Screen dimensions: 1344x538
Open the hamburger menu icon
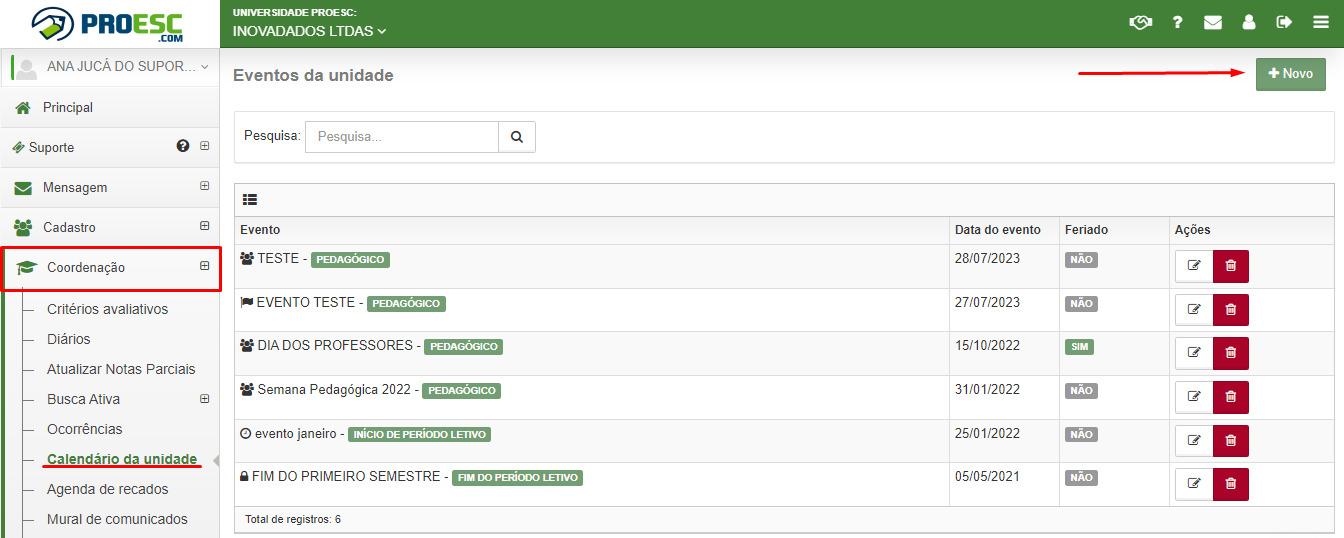pyautogui.click(x=1321, y=22)
